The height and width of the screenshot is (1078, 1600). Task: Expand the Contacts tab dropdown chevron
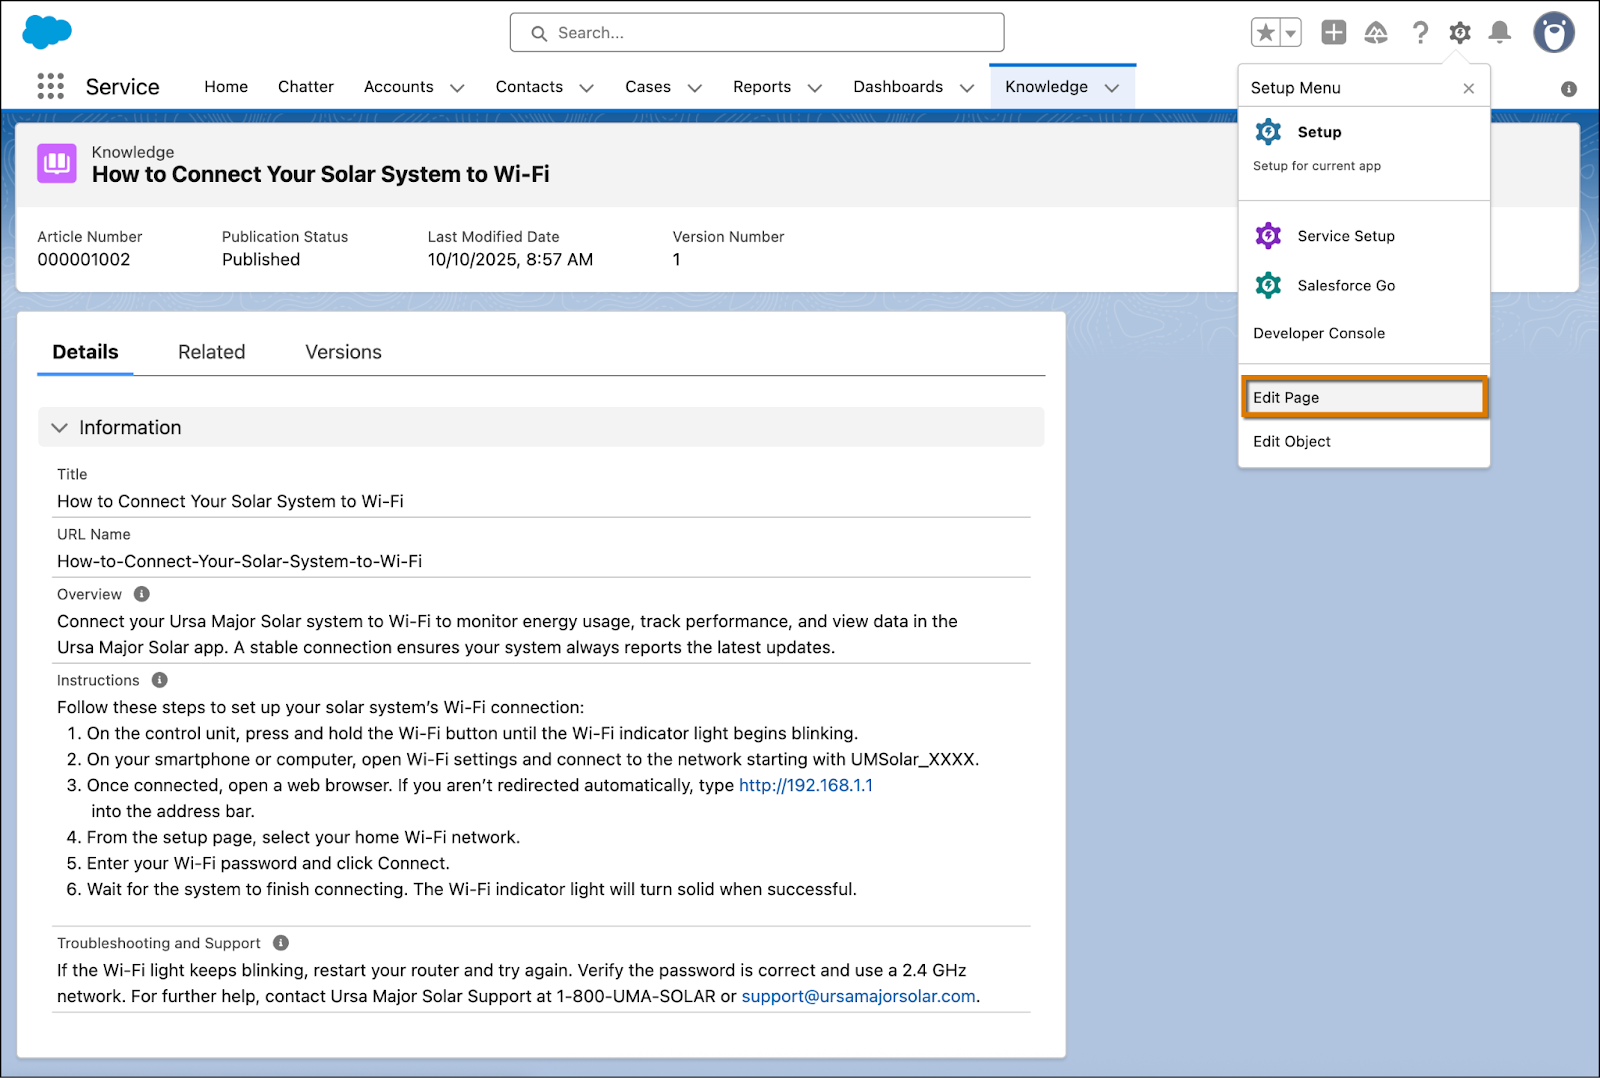point(587,88)
